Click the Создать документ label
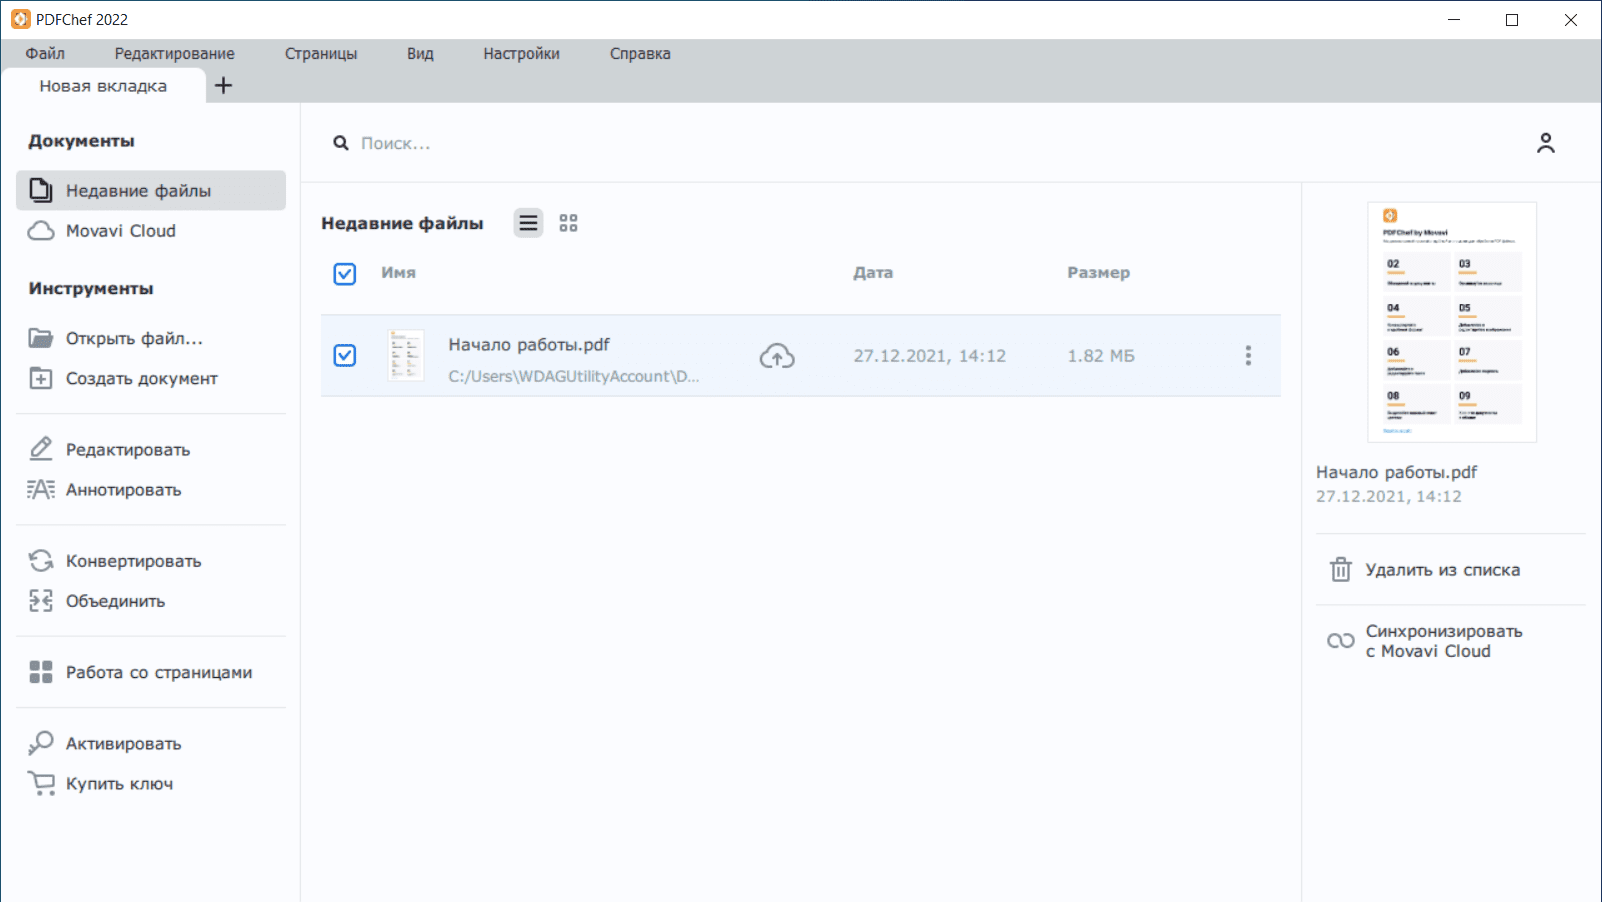Viewport: 1602px width, 902px height. point(142,379)
